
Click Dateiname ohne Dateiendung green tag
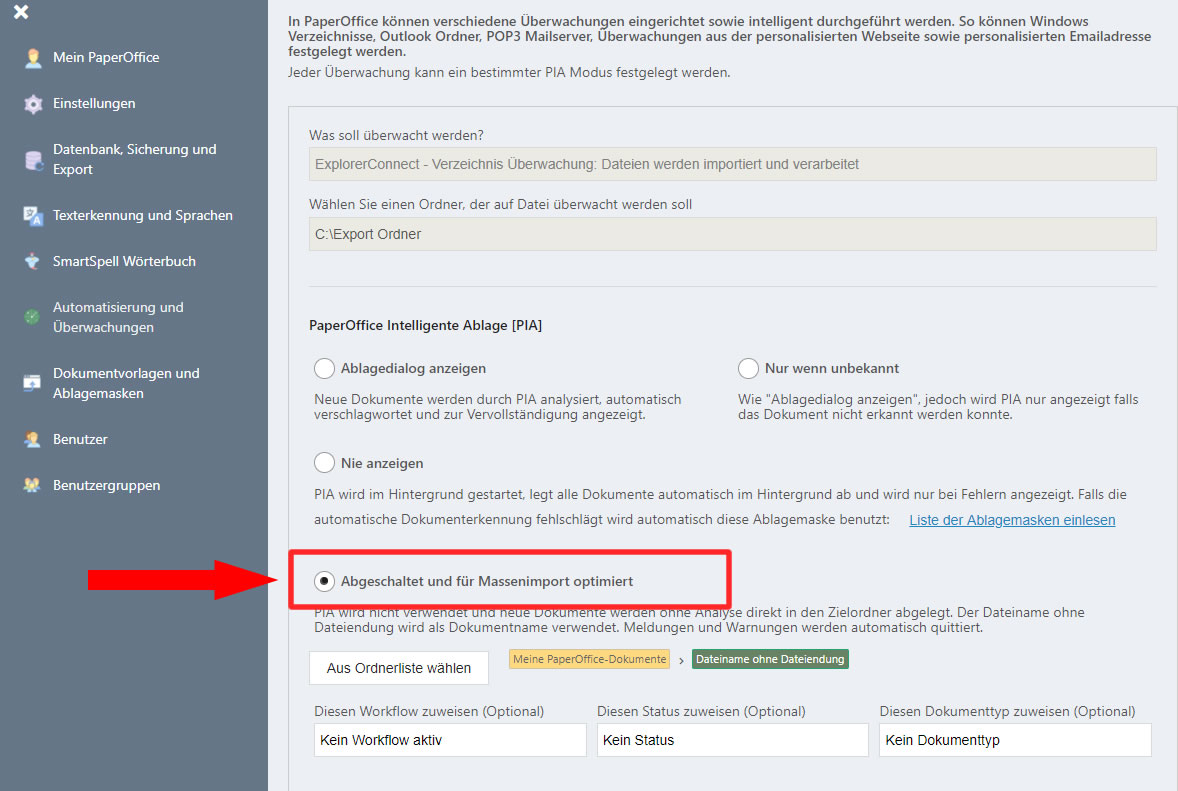pyautogui.click(x=770, y=659)
